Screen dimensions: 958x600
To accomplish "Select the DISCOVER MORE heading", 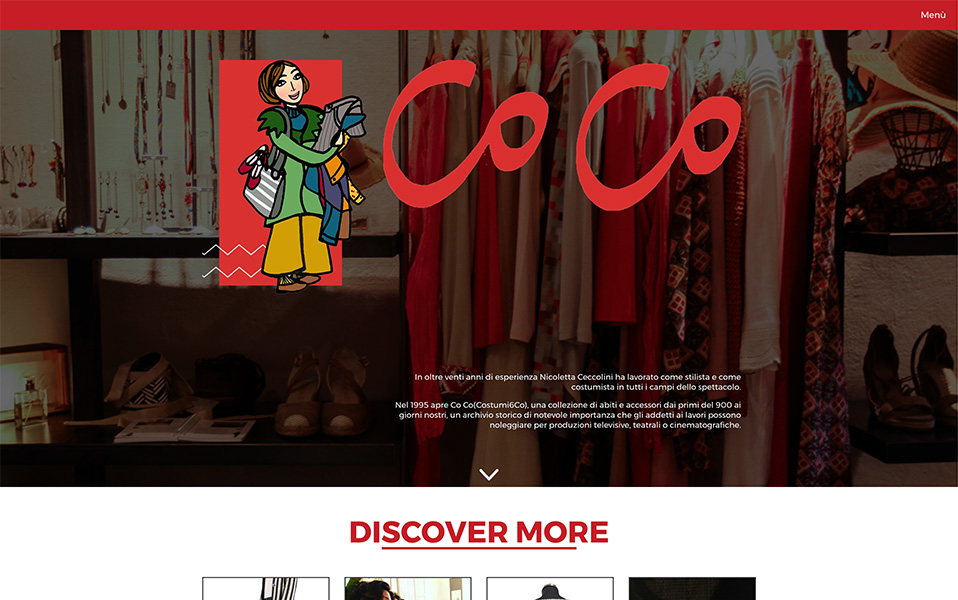I will 478,532.
